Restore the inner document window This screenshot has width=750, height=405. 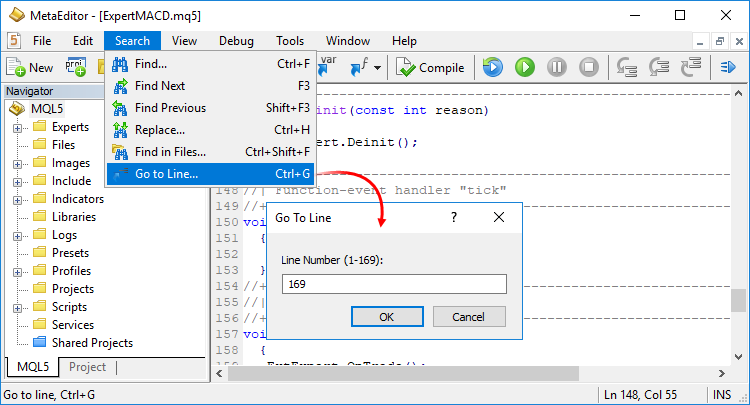coord(720,42)
